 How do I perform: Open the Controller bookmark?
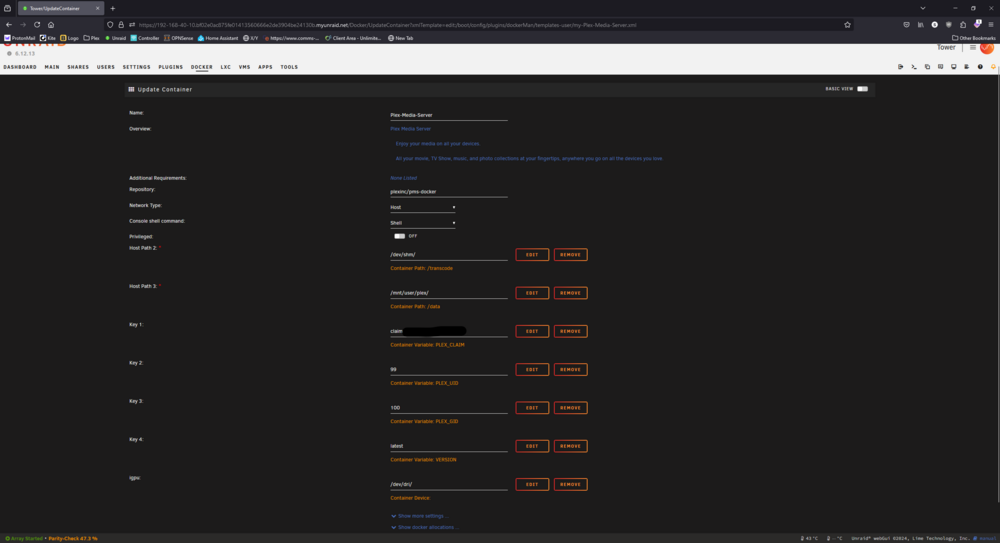coord(145,38)
